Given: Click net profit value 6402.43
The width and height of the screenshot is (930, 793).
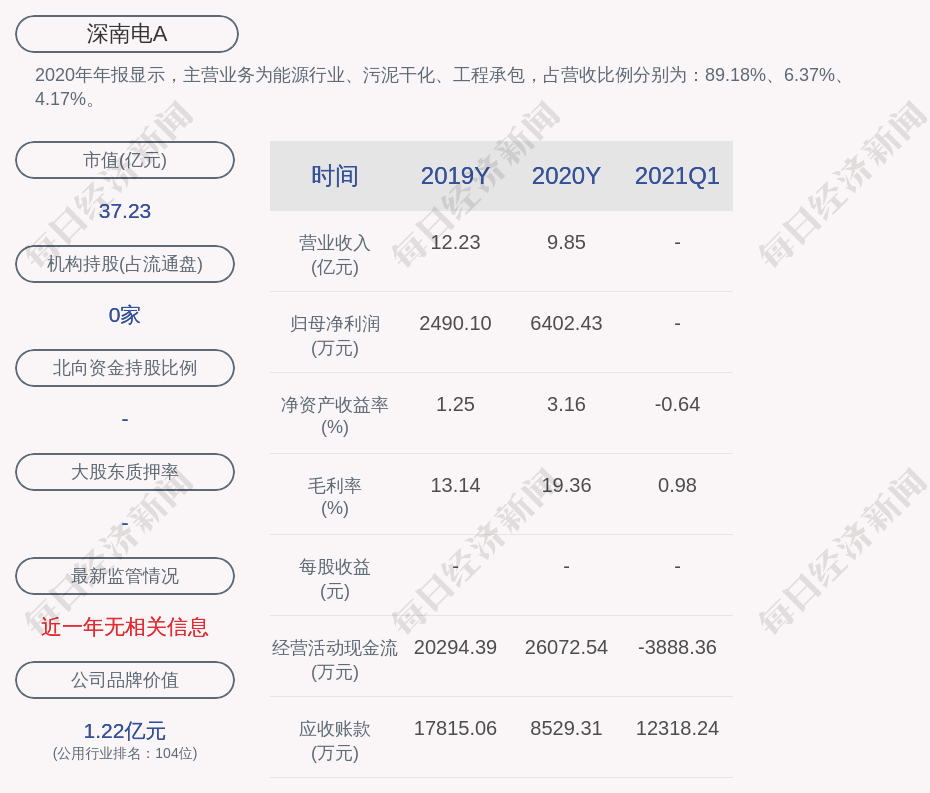Looking at the screenshot, I should point(566,324).
